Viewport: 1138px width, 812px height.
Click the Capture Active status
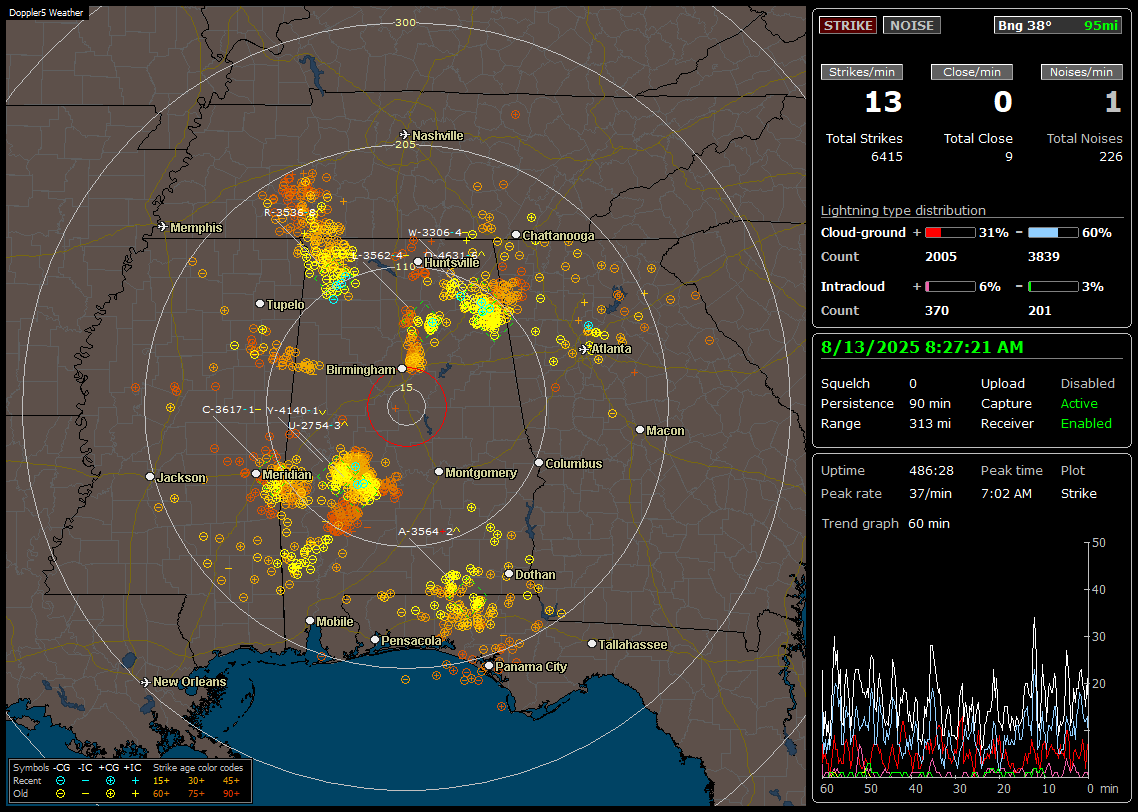[x=1079, y=403]
